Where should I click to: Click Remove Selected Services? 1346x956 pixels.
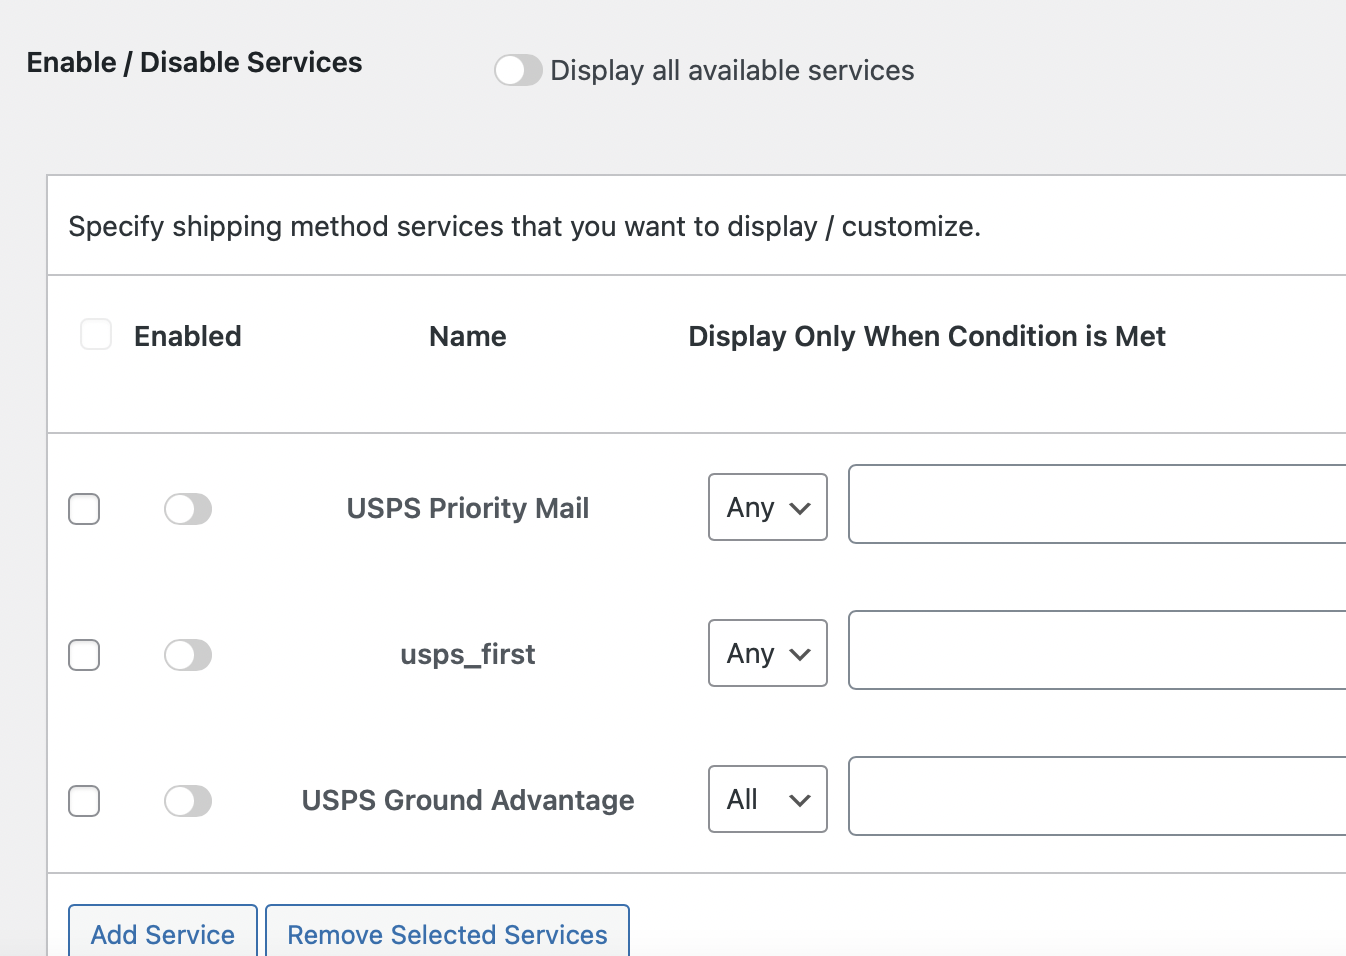[447, 934]
